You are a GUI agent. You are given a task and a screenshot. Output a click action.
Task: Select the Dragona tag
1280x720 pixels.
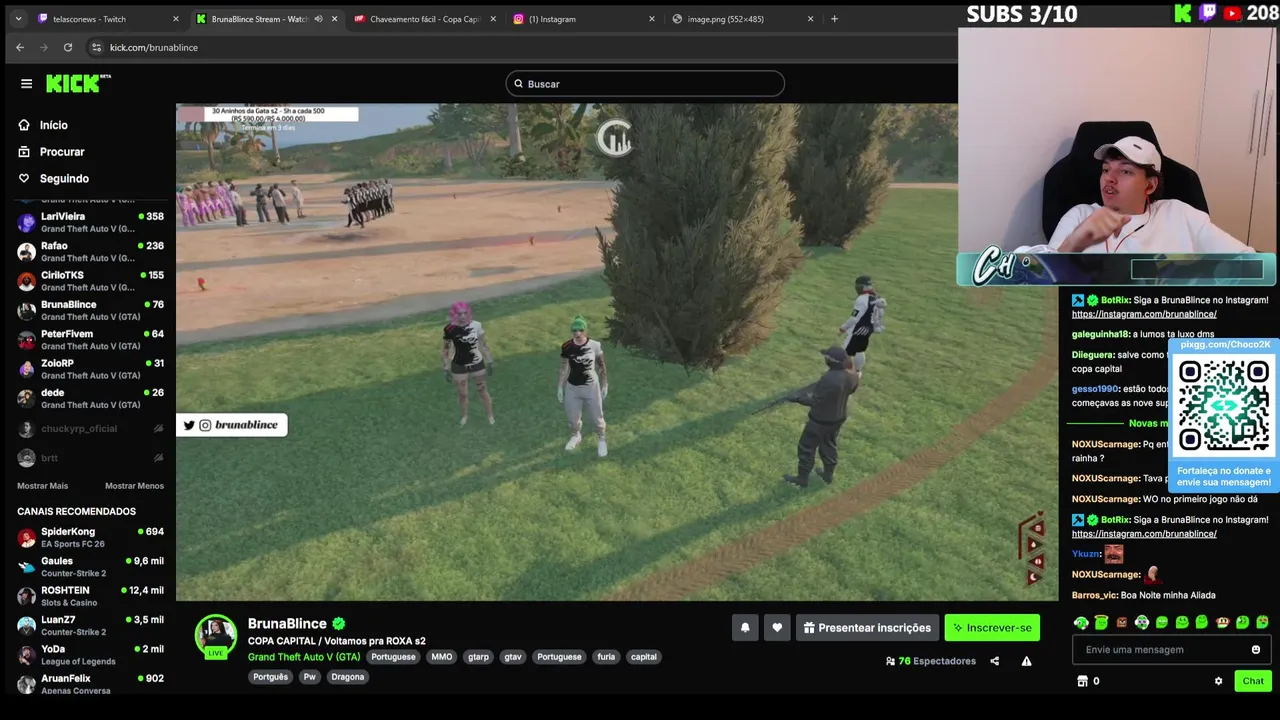click(x=347, y=677)
